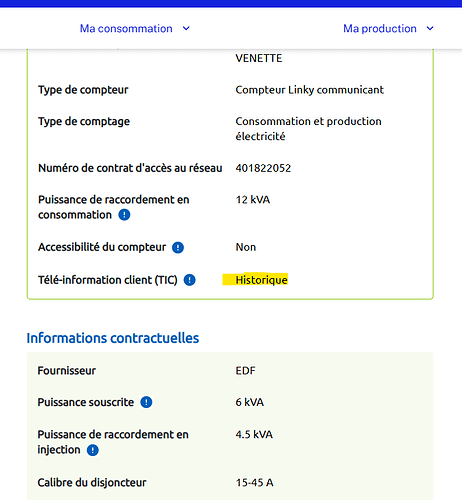
Task: Click the Compteur Linky communicant value
Action: (x=309, y=90)
